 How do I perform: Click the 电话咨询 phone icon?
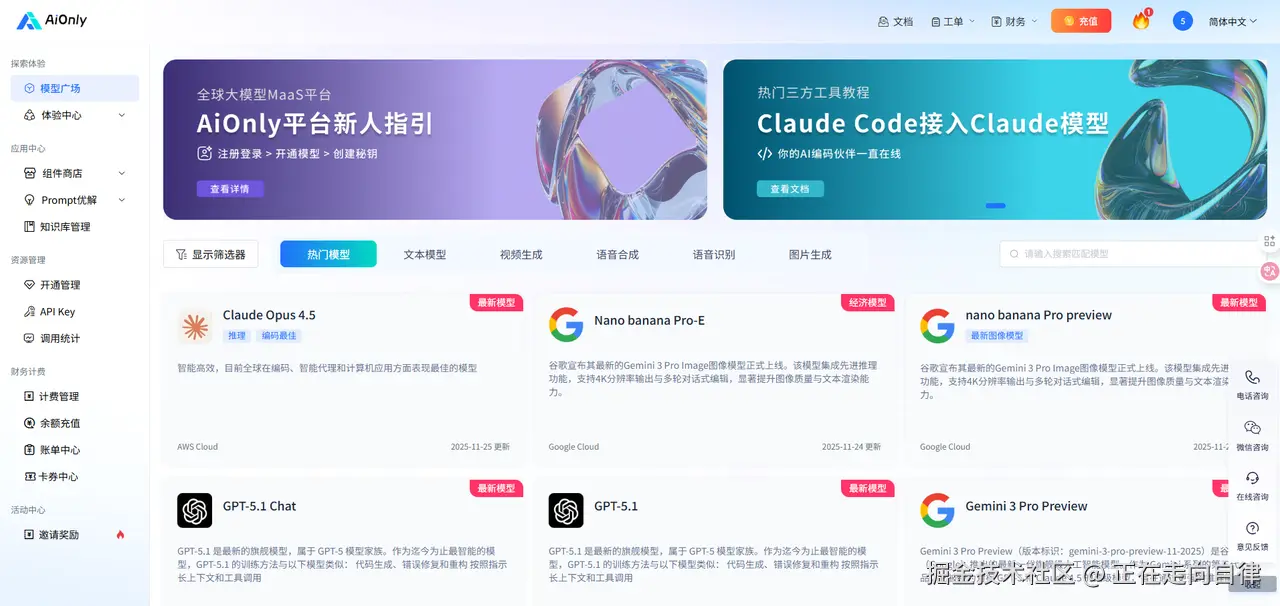point(1252,377)
